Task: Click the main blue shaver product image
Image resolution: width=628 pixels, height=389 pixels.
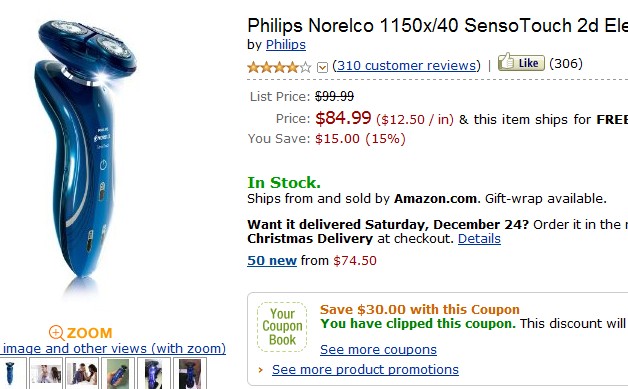Action: [86, 150]
